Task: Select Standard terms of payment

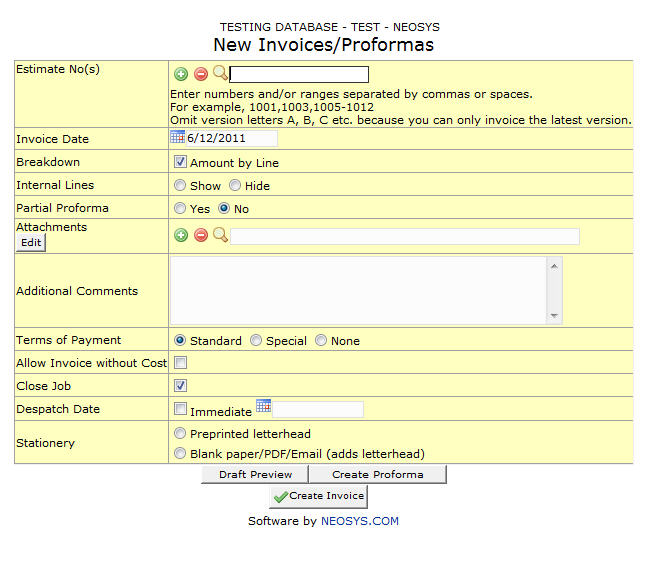Action: [x=180, y=340]
